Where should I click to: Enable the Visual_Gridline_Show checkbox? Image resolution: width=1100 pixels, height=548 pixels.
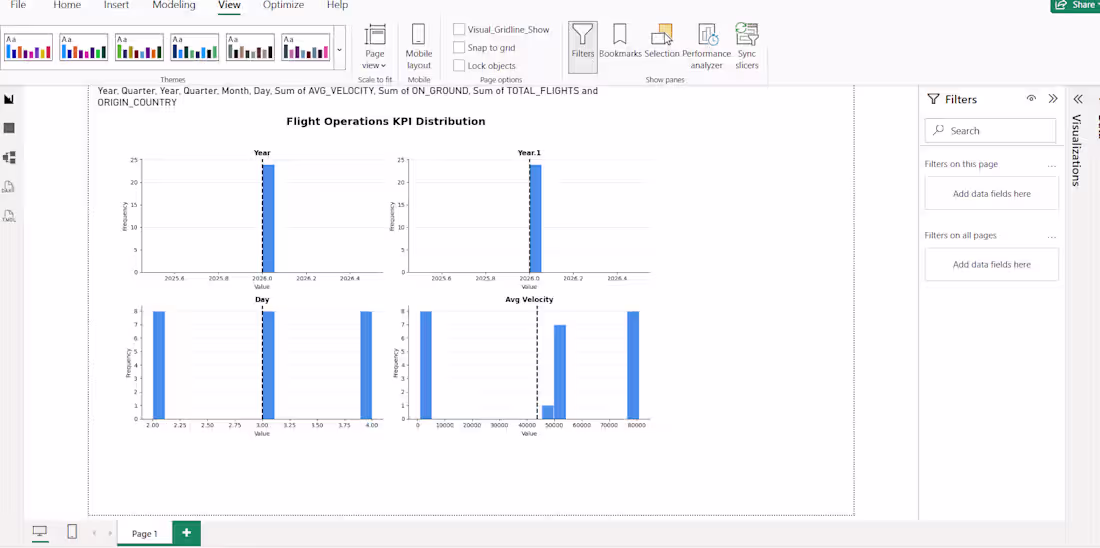[x=459, y=29]
